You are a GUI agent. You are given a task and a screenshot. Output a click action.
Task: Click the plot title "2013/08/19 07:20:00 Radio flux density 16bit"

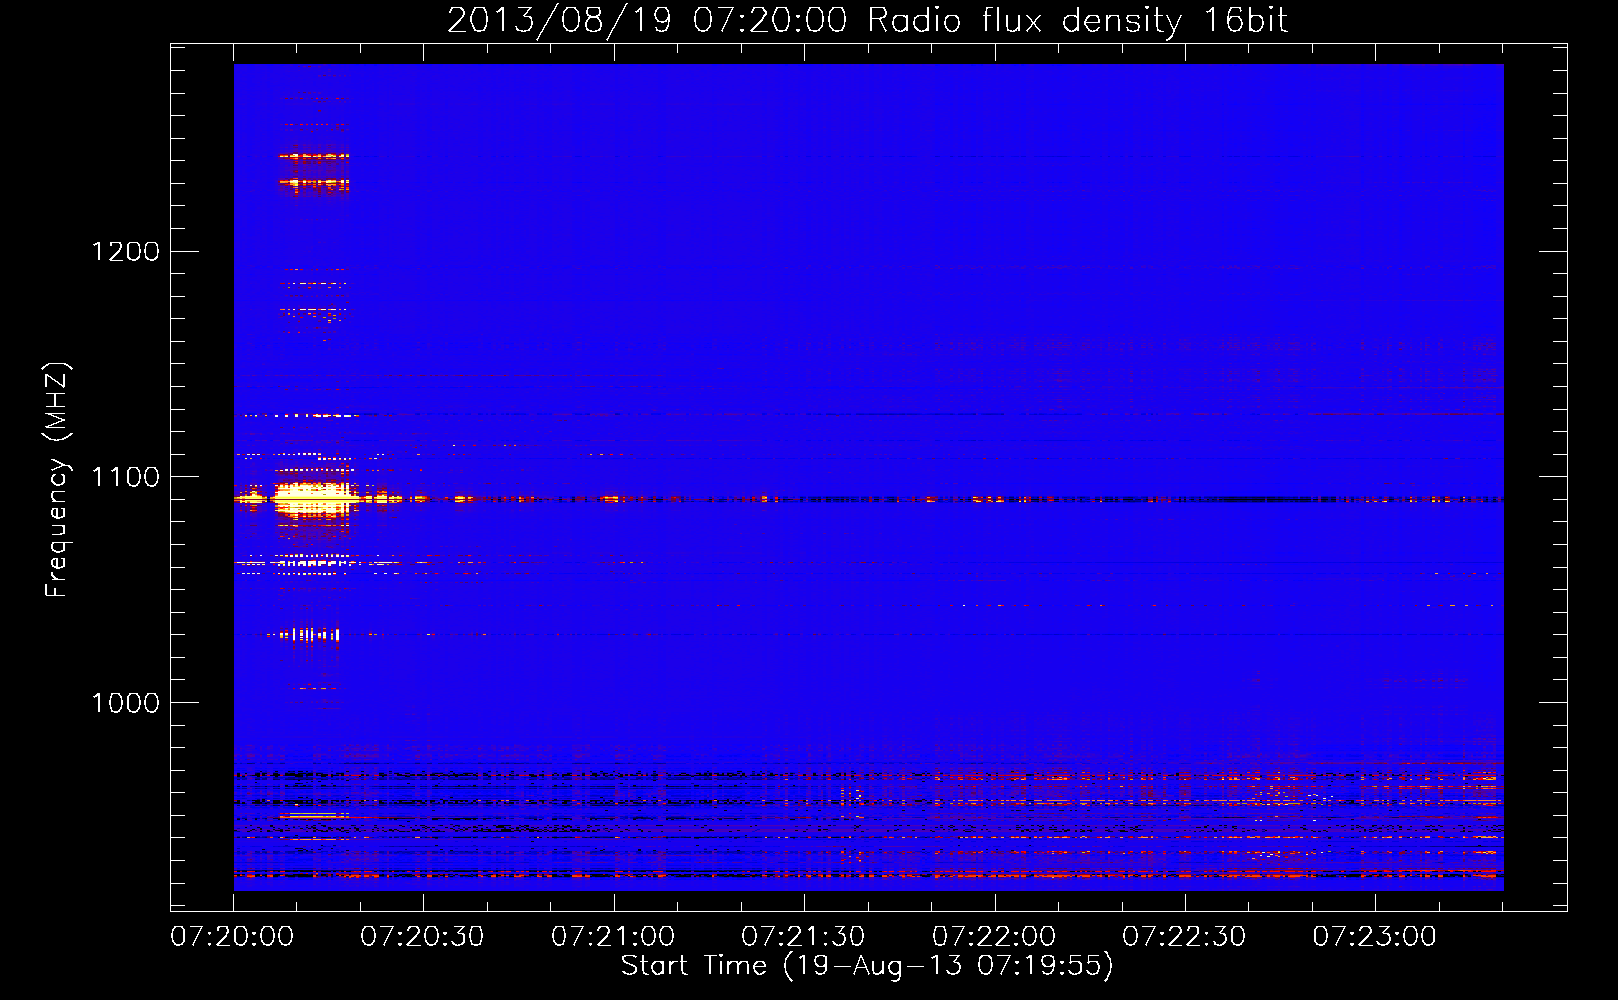point(867,21)
